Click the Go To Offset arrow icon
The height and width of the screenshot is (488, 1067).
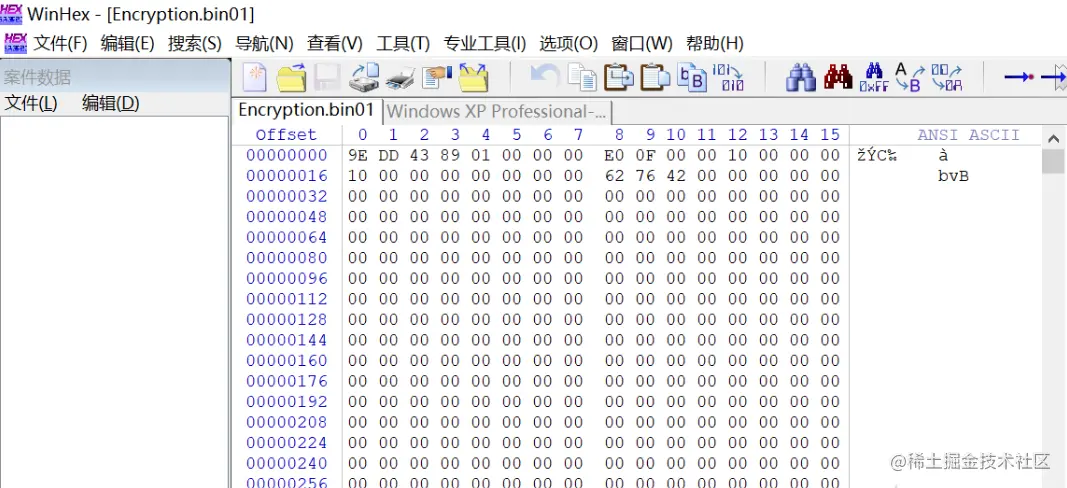click(x=1019, y=77)
